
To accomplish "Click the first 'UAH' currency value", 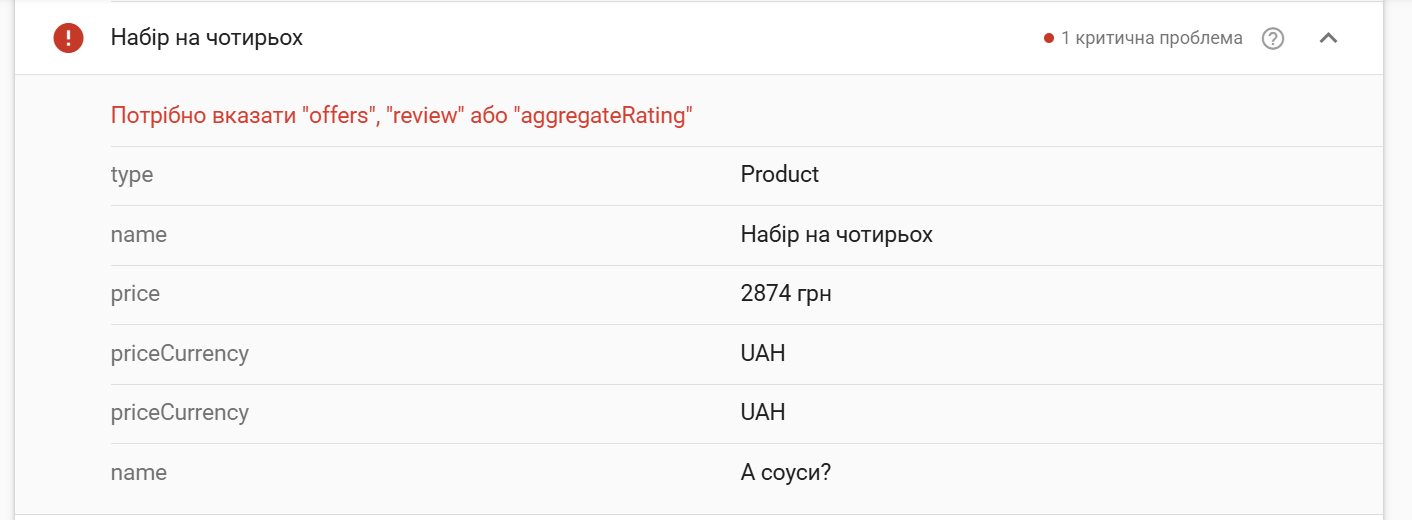I will pos(763,353).
